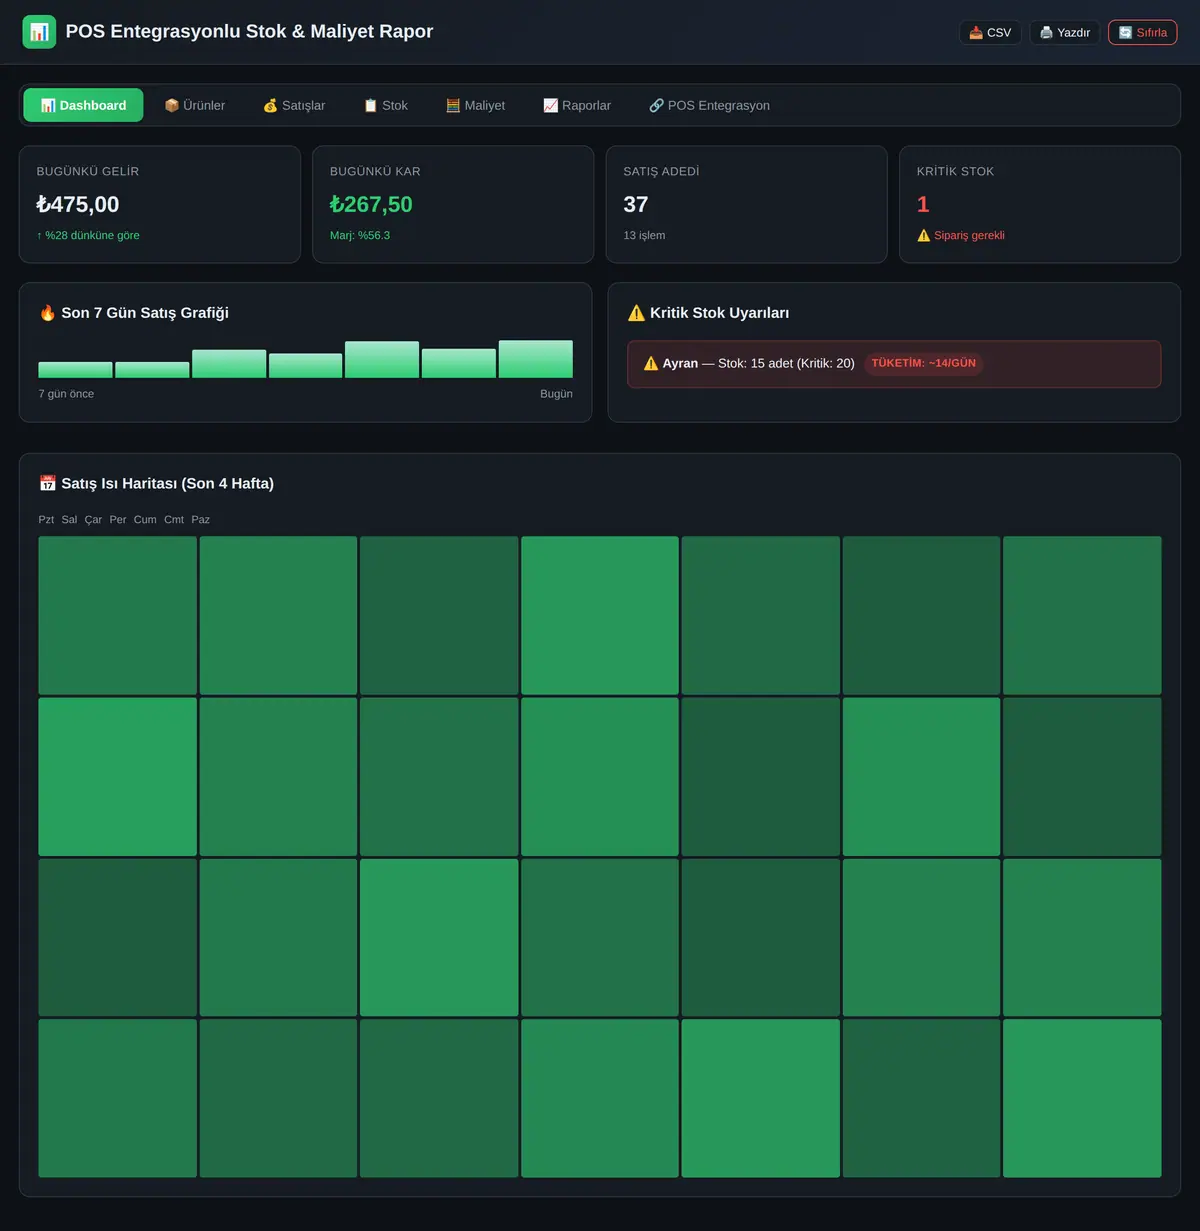
Task: Click the Marj: %56.3 text
Action: pyautogui.click(x=360, y=236)
